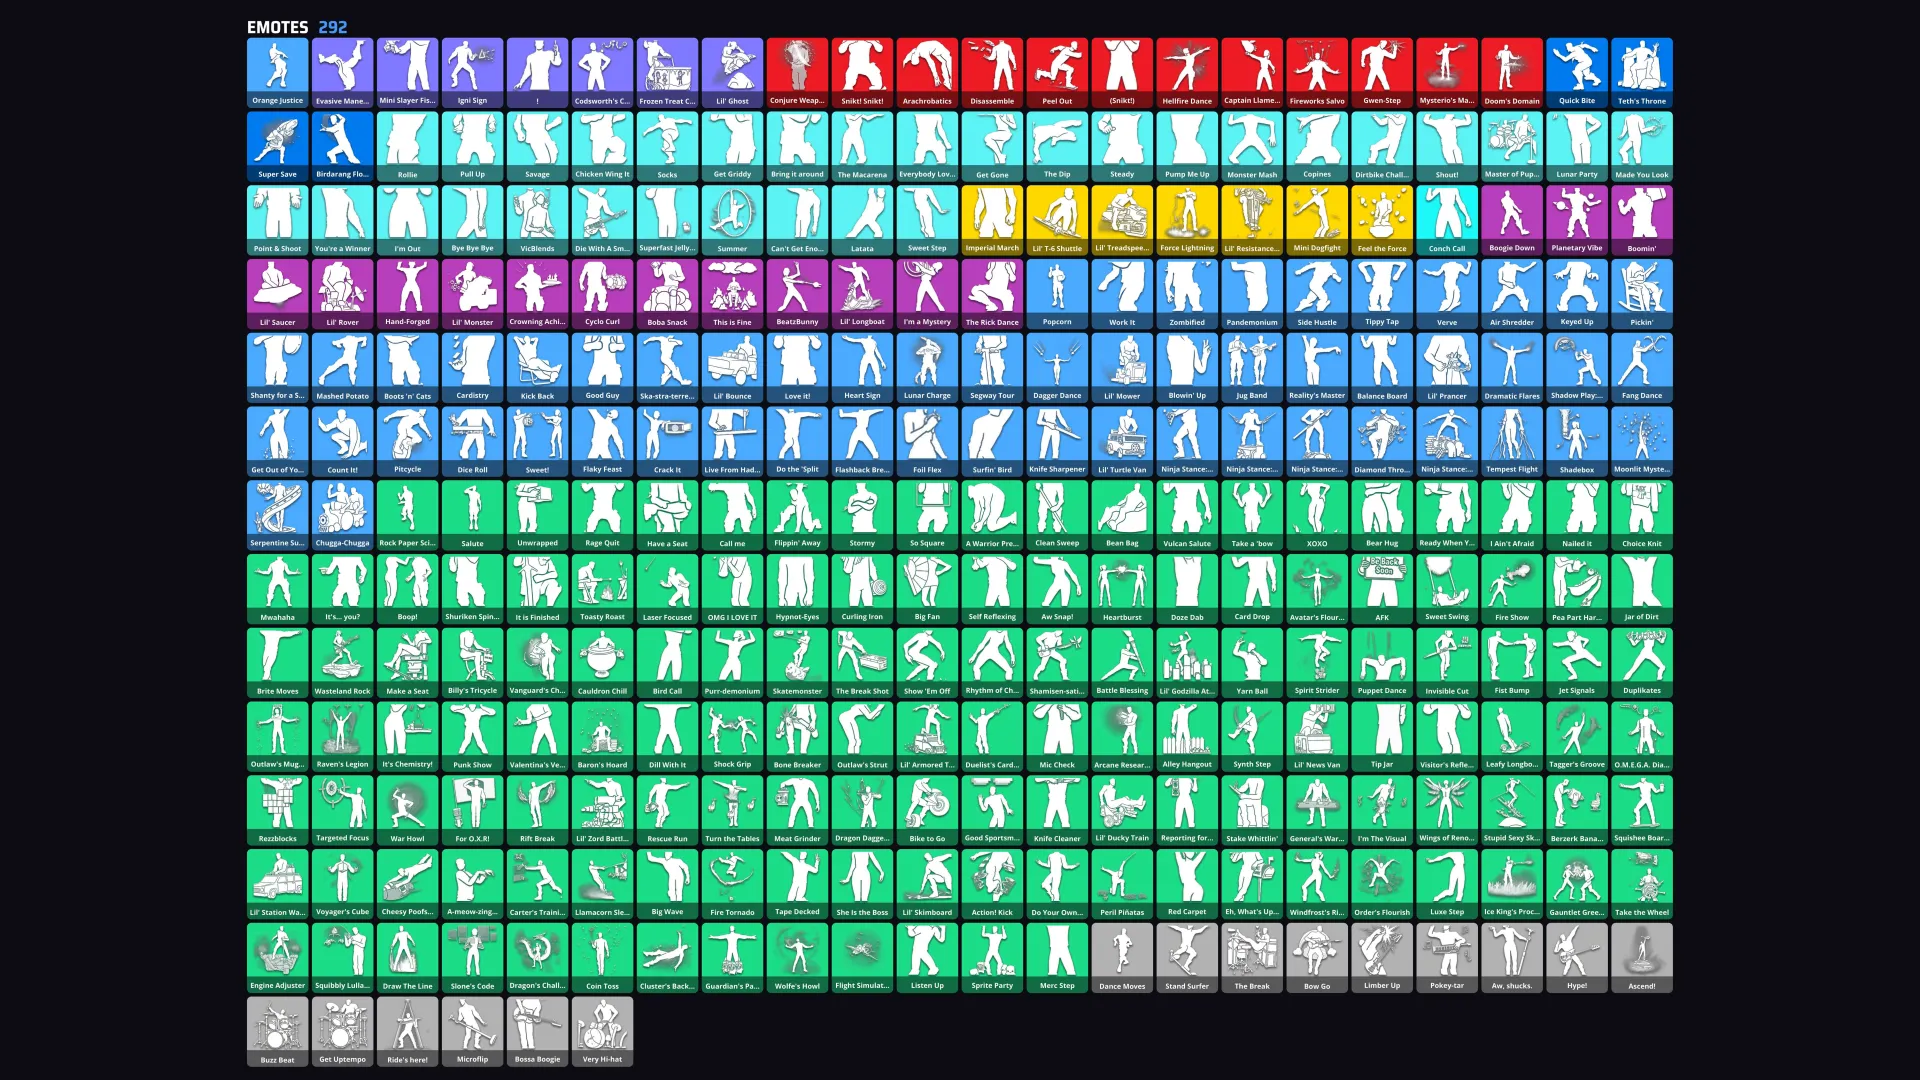1920x1080 pixels.
Task: Pick the Hellfire Dance emote
Action: 1187,73
